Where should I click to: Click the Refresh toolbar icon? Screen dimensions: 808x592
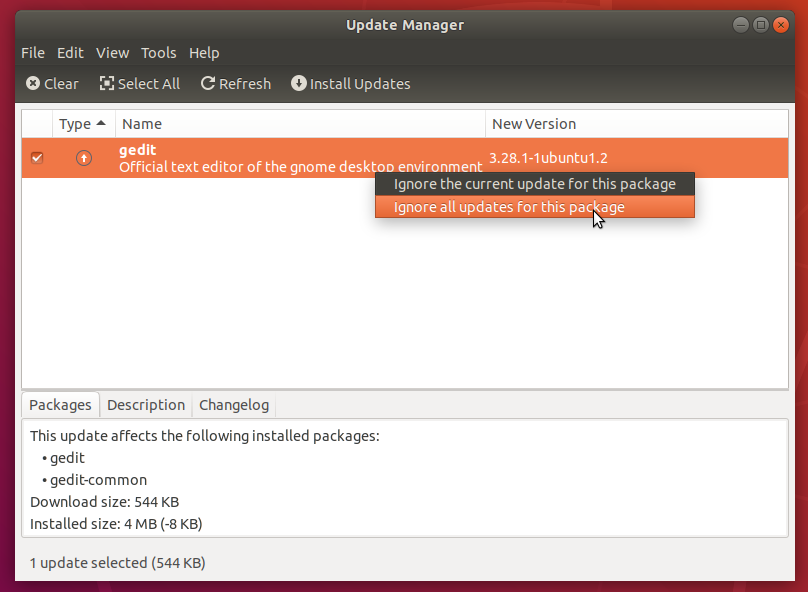click(x=206, y=84)
